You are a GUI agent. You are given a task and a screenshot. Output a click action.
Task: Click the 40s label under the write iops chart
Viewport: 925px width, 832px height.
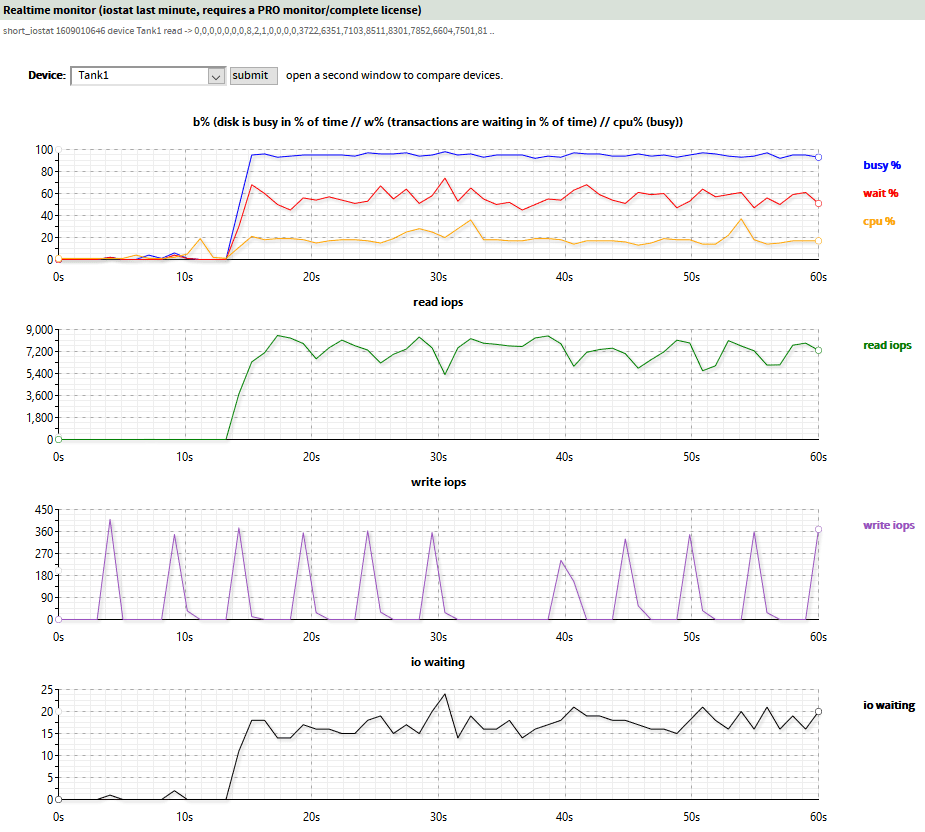565,637
